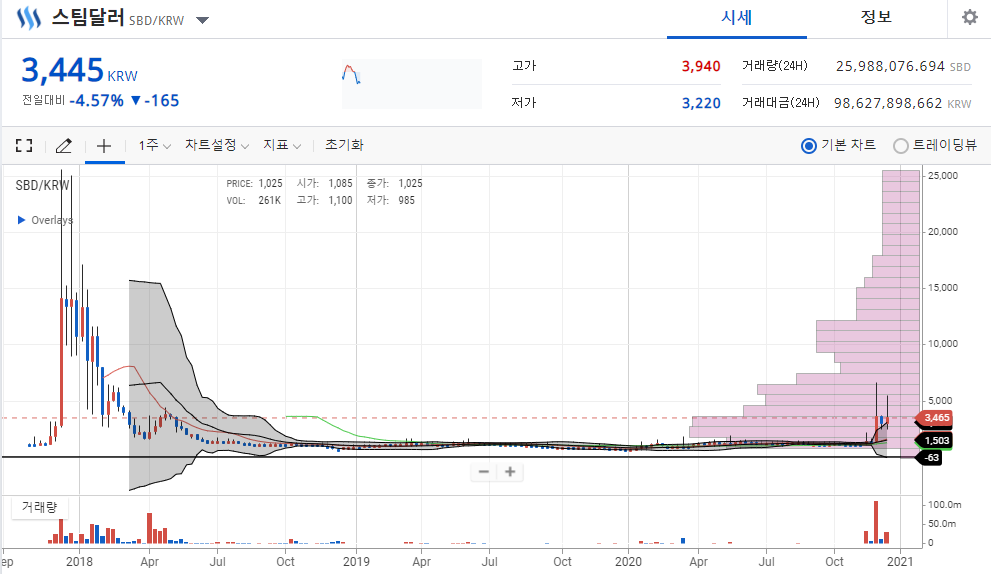This screenshot has height=574, width=991.
Task: Click the 10,000 price axis label
Action: point(942,344)
